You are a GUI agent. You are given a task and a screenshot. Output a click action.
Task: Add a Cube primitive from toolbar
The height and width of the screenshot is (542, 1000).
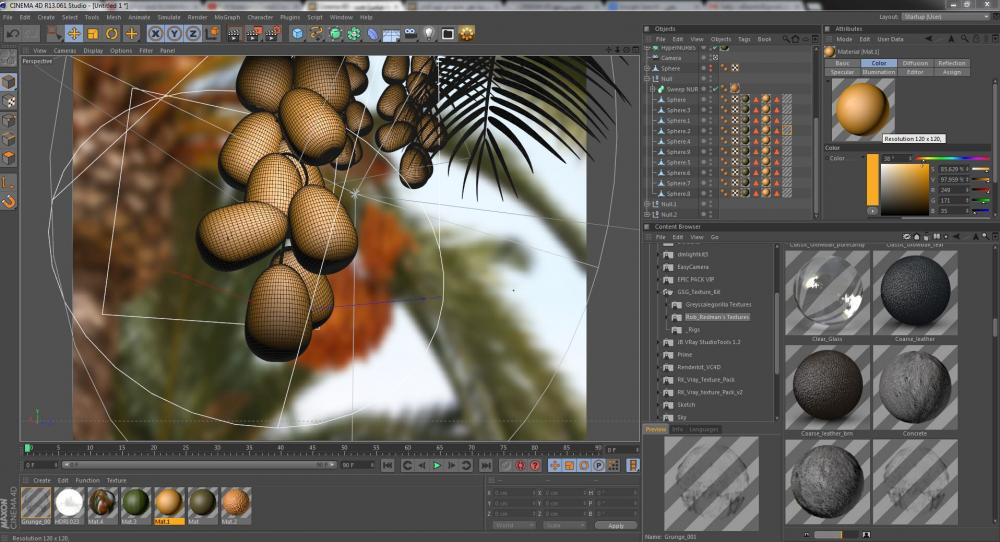297,33
